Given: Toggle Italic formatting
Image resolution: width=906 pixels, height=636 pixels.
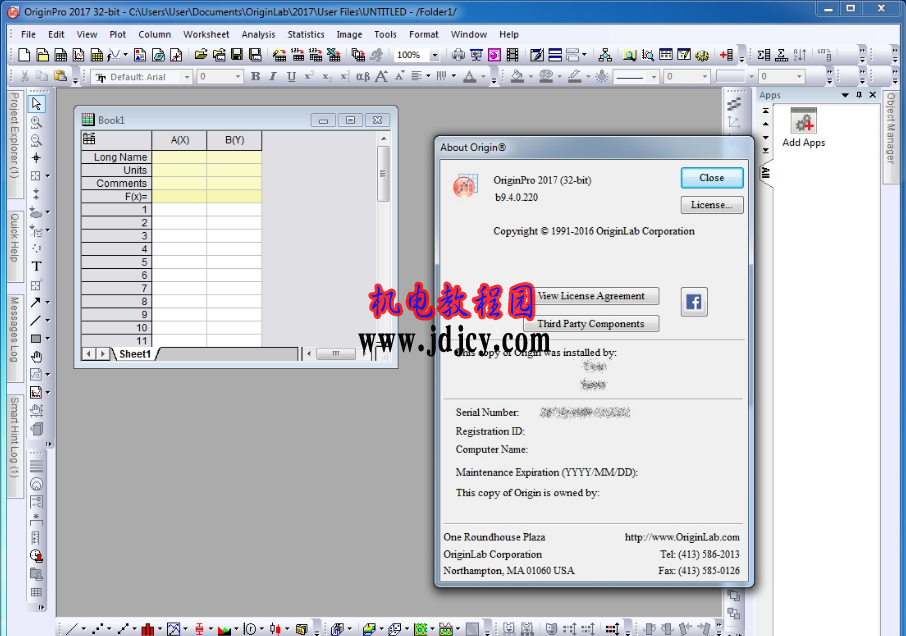Looking at the screenshot, I should (273, 77).
